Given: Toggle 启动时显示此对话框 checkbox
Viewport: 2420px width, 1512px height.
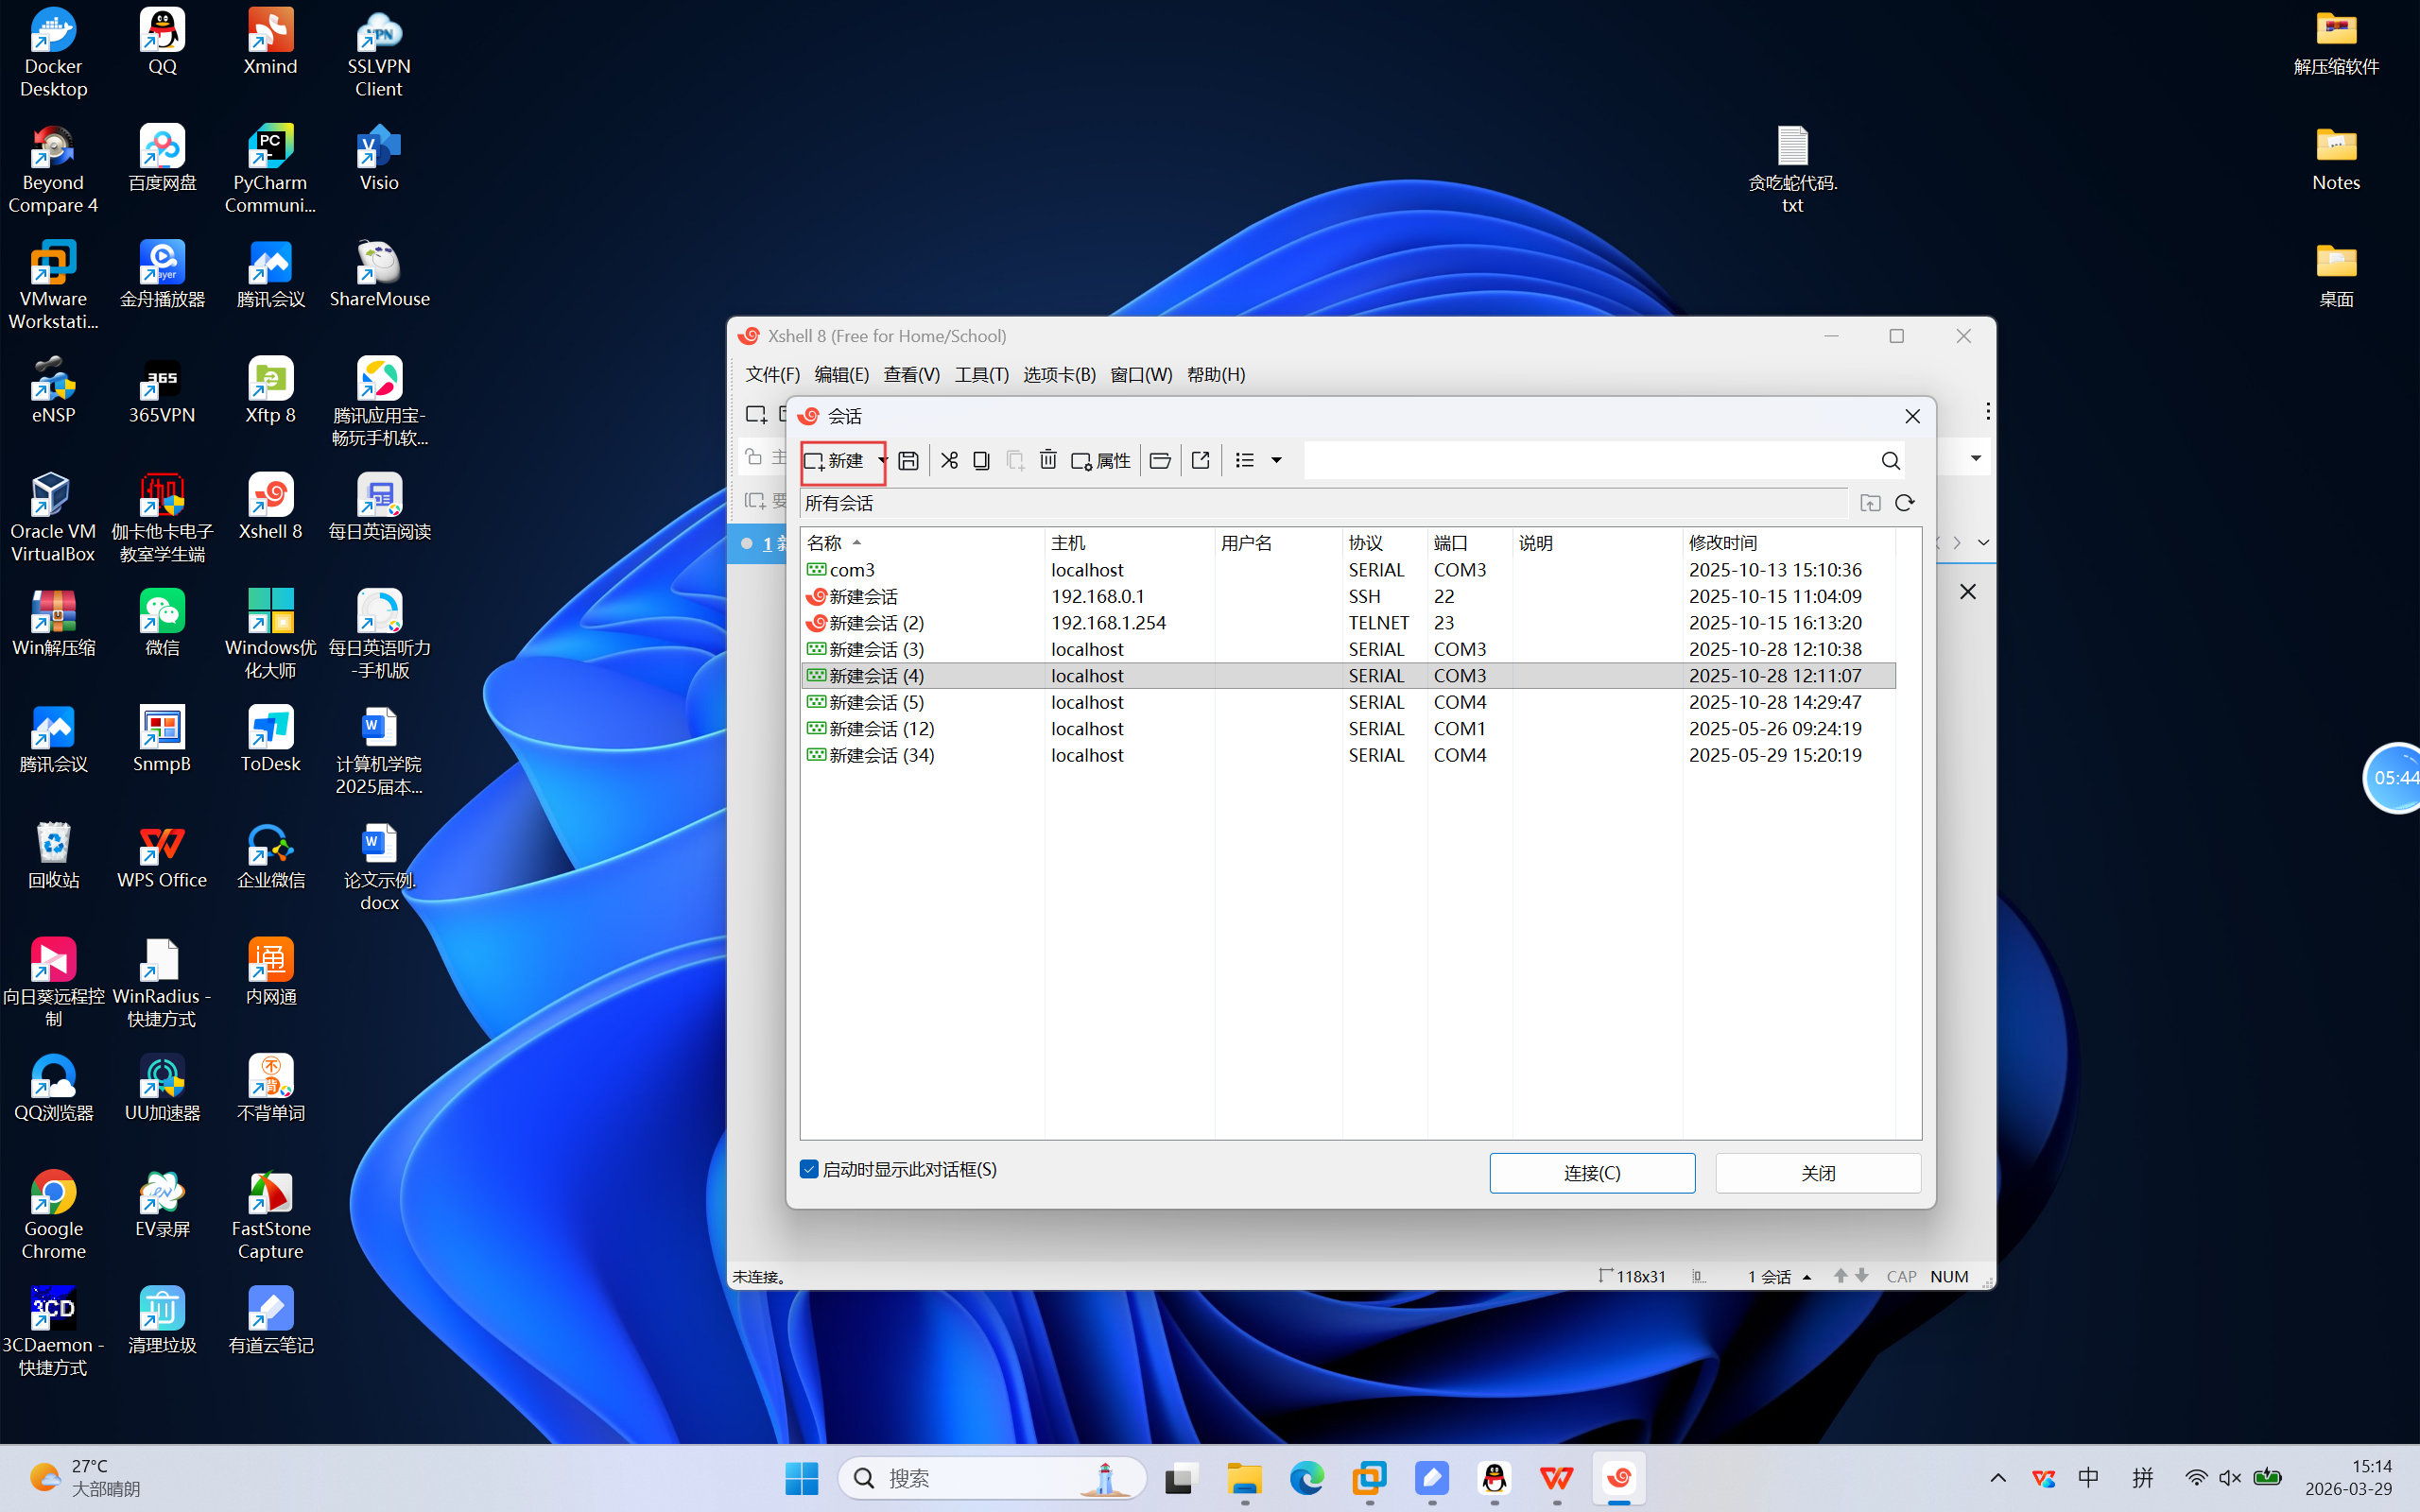Looking at the screenshot, I should [x=809, y=1169].
